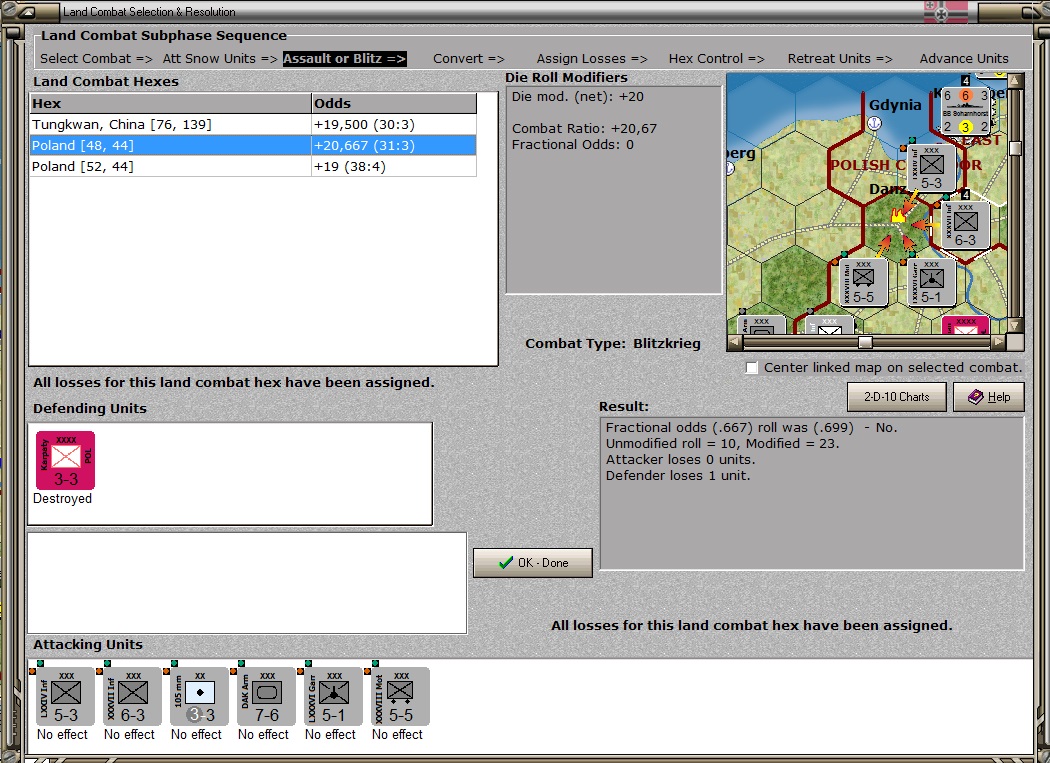Click the Att Snow Units subphase label
This screenshot has width=1050, height=763.
pyautogui.click(x=220, y=58)
